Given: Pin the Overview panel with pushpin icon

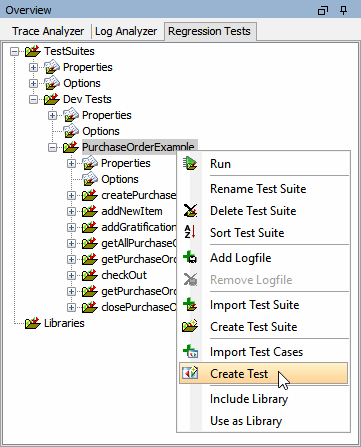Looking at the screenshot, I should click(343, 10).
